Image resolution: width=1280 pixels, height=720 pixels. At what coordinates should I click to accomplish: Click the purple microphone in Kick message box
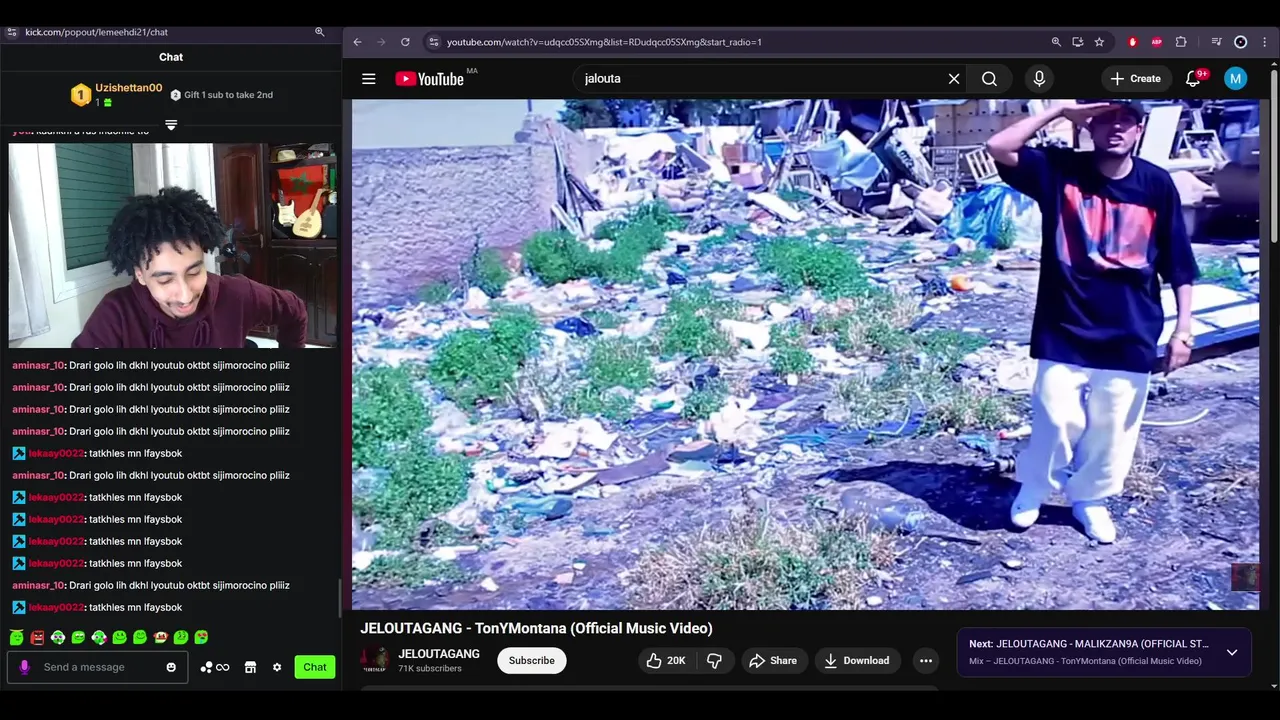(x=25, y=667)
